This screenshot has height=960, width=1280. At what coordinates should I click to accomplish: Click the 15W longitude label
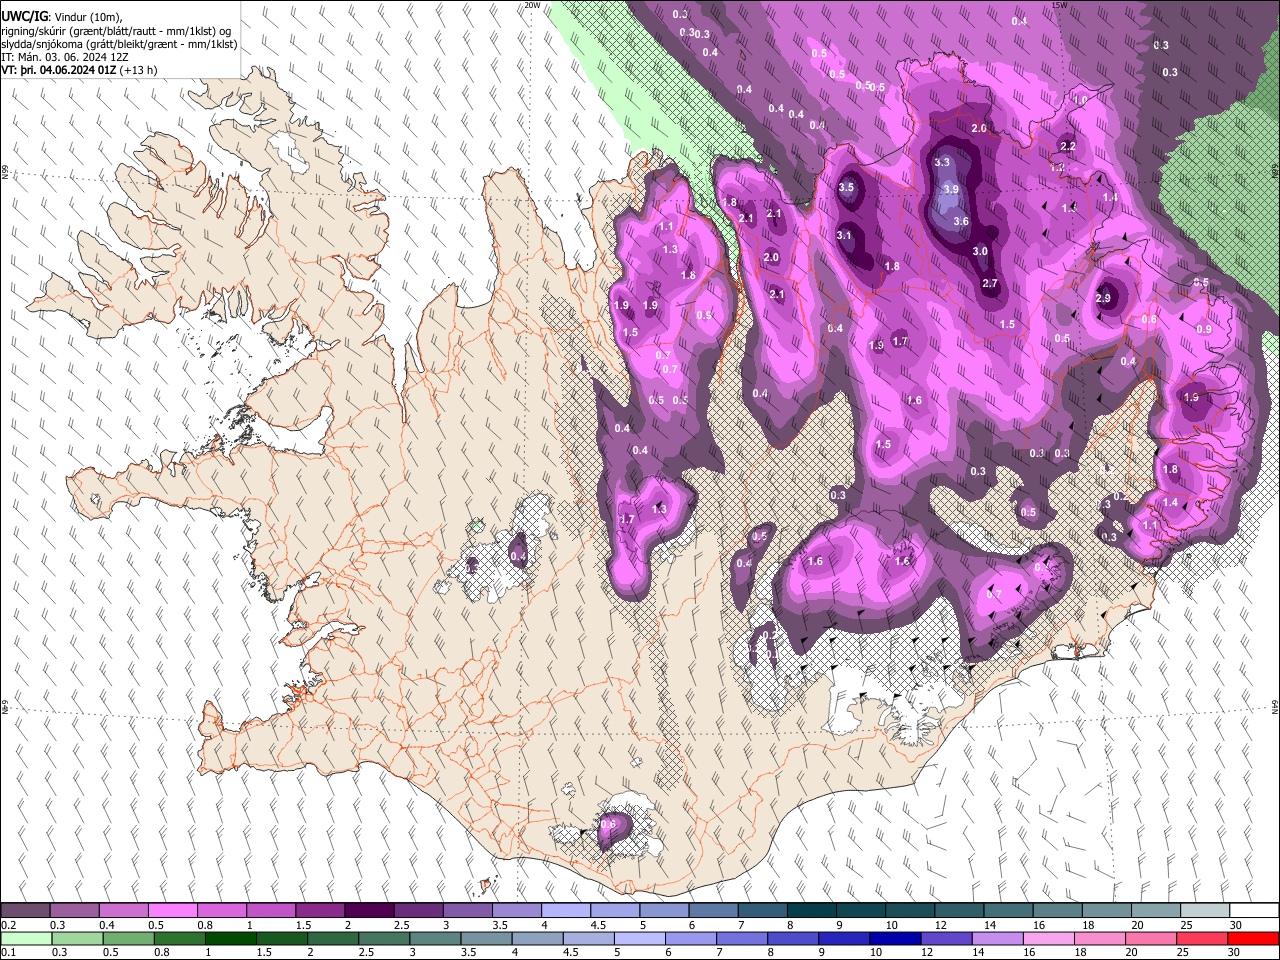1060,5
